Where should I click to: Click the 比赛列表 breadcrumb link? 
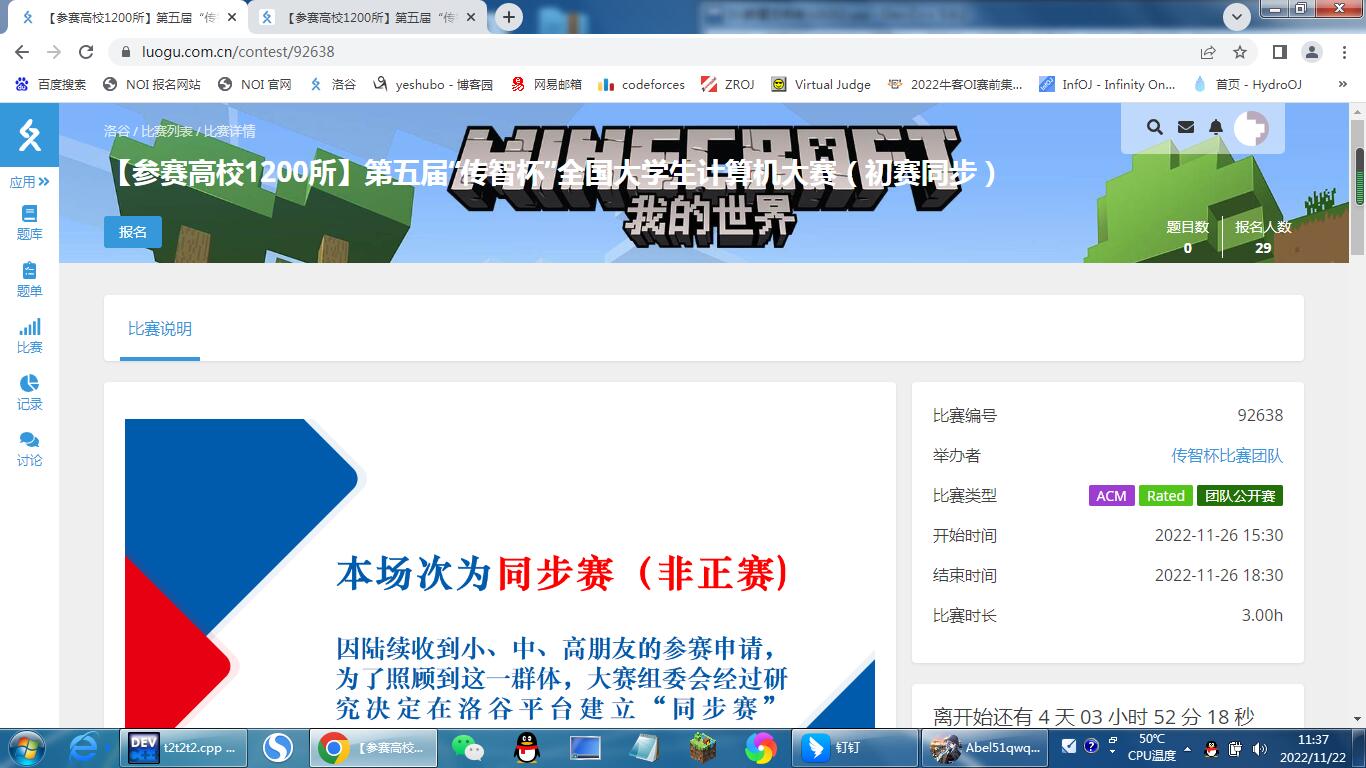(x=167, y=131)
